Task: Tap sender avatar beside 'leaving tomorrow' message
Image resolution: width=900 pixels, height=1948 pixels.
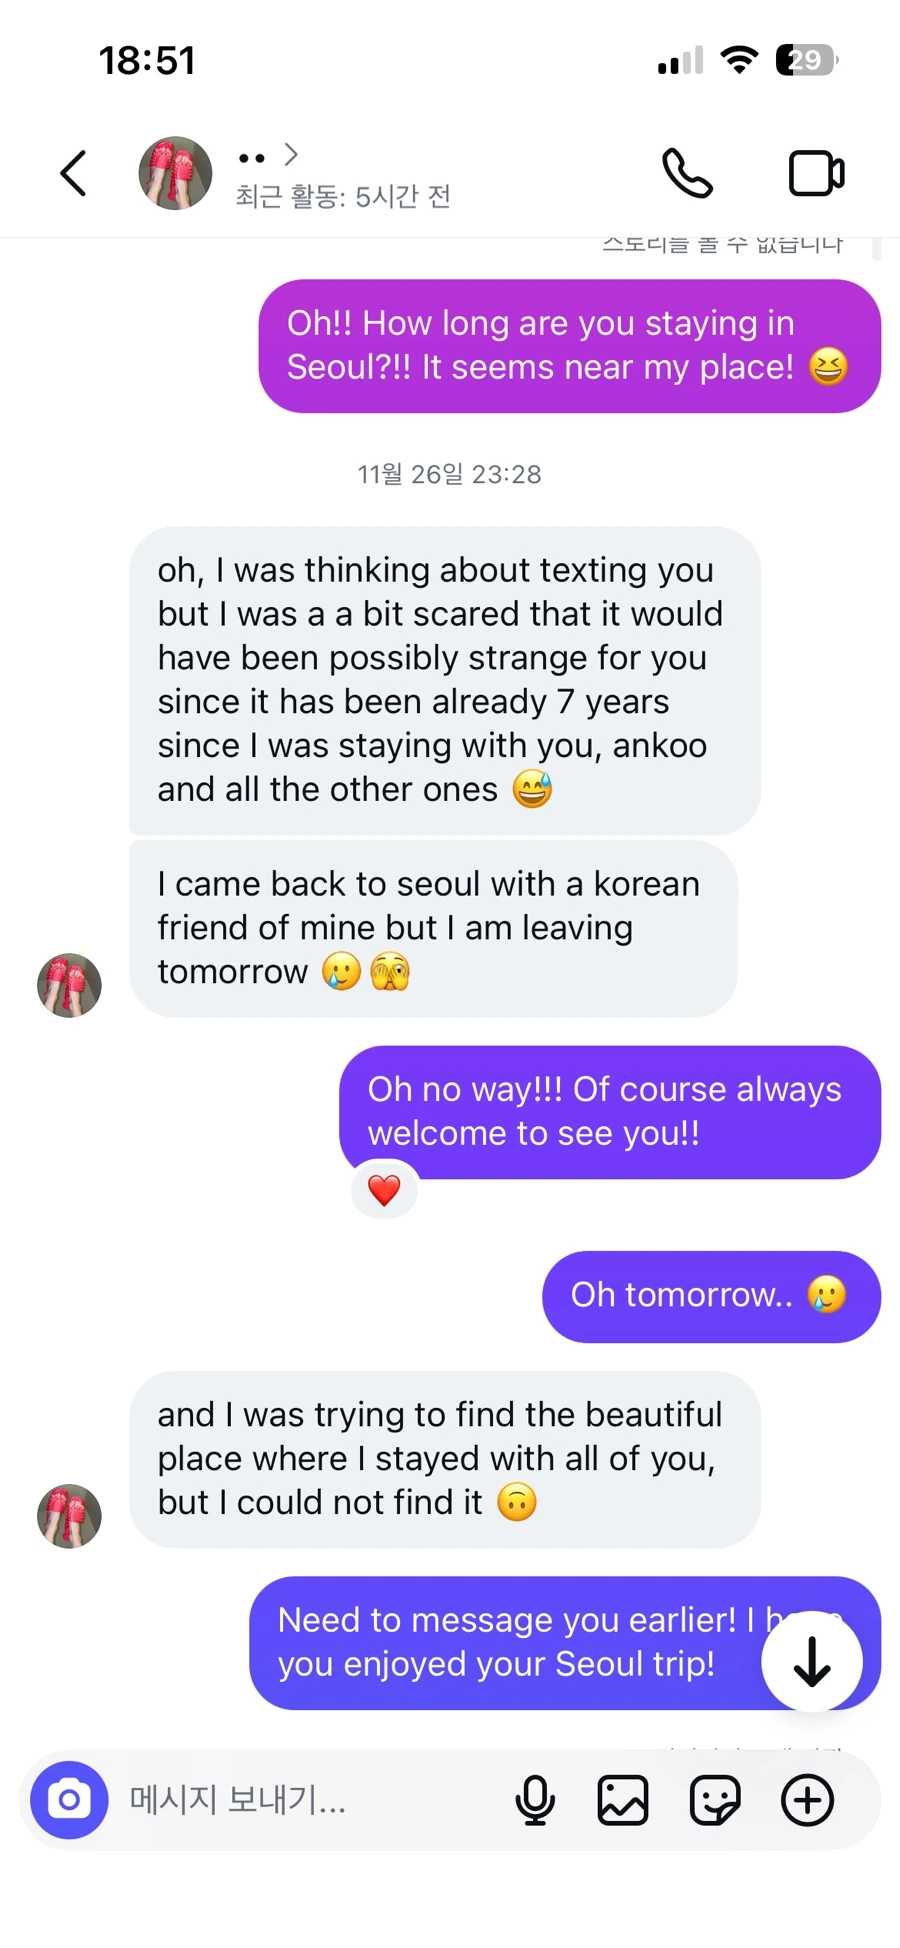Action: (x=69, y=985)
